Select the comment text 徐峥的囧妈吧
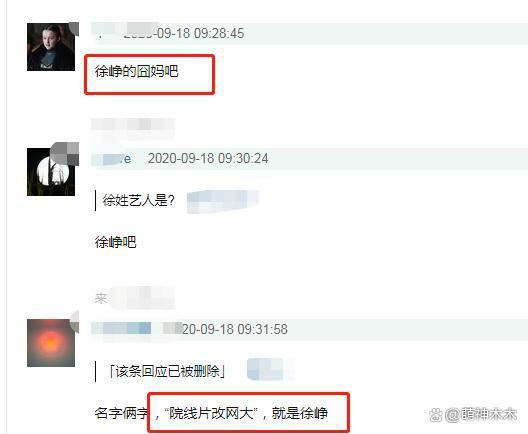This screenshot has height=434, width=528. [x=136, y=71]
